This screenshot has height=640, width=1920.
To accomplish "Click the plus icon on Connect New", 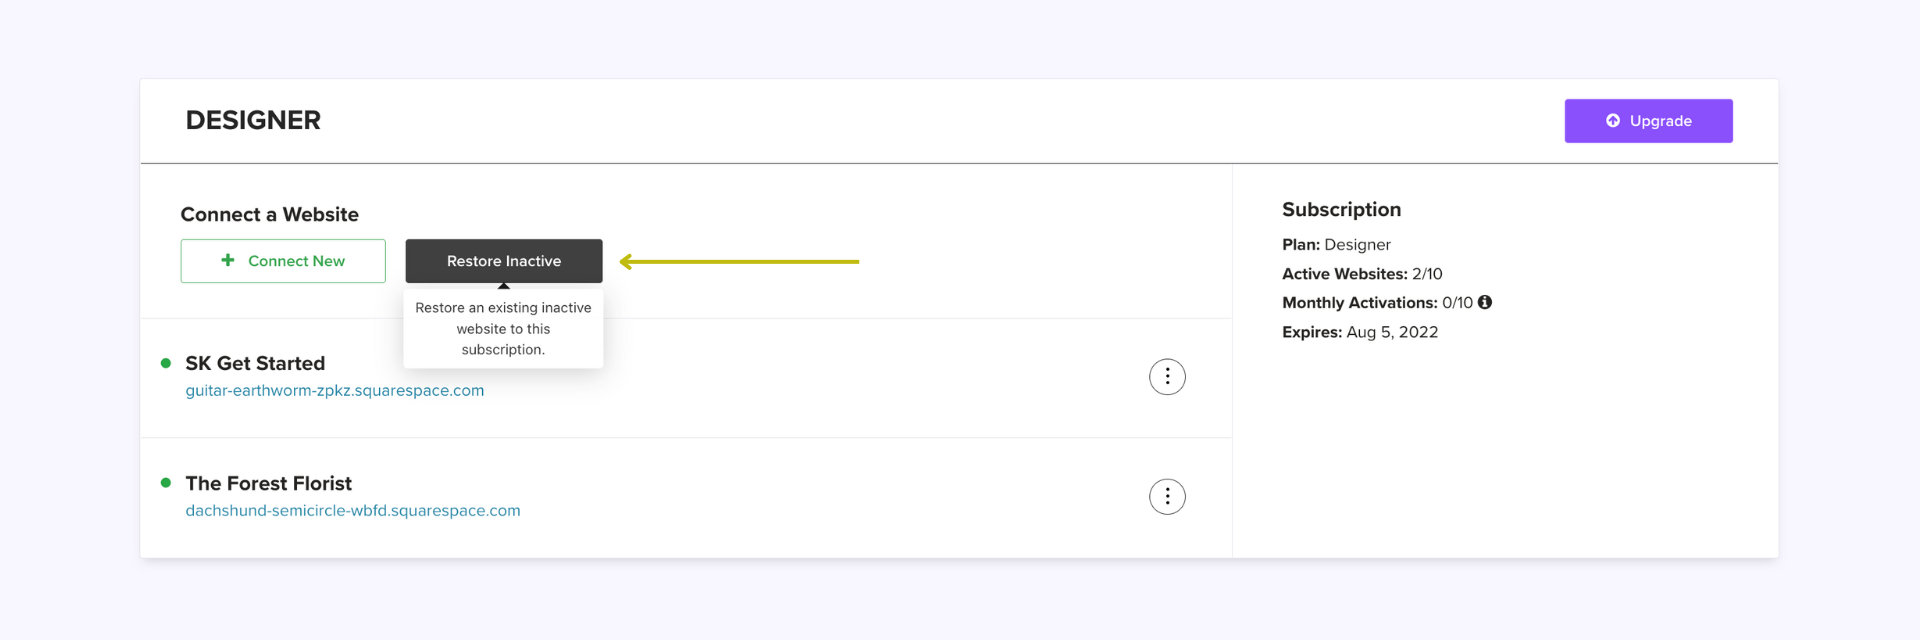I will (x=228, y=260).
